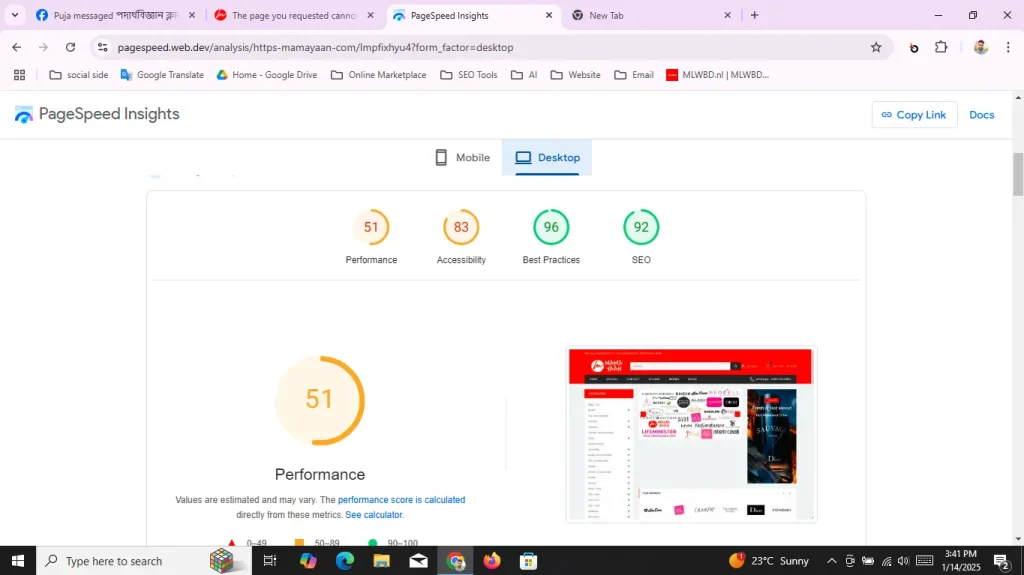Open Firefox from the taskbar
Screen dimensions: 1024x575
[491, 561]
